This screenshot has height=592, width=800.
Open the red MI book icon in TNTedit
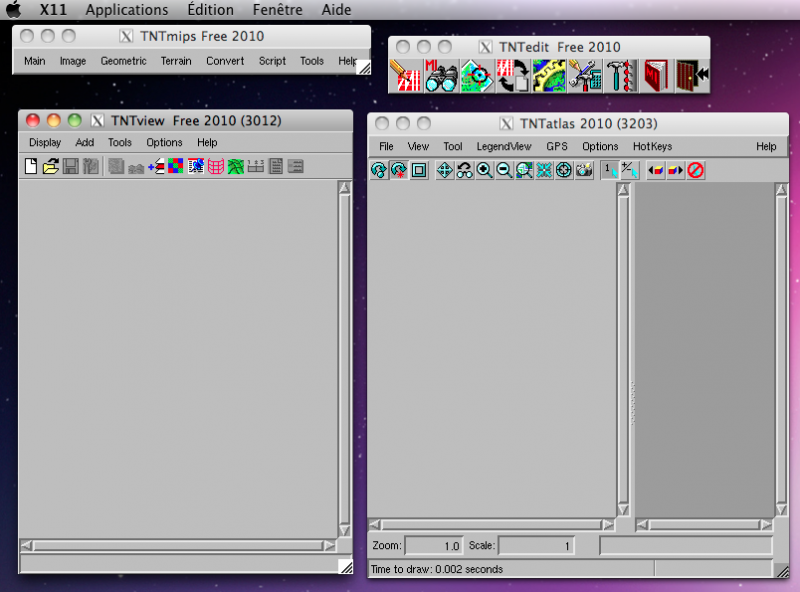tap(655, 76)
